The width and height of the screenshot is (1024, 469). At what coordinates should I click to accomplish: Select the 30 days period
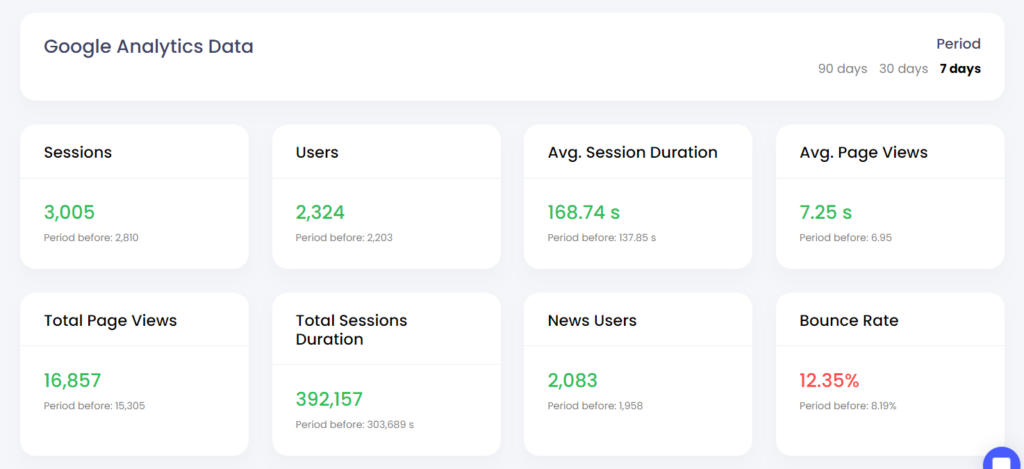[903, 69]
